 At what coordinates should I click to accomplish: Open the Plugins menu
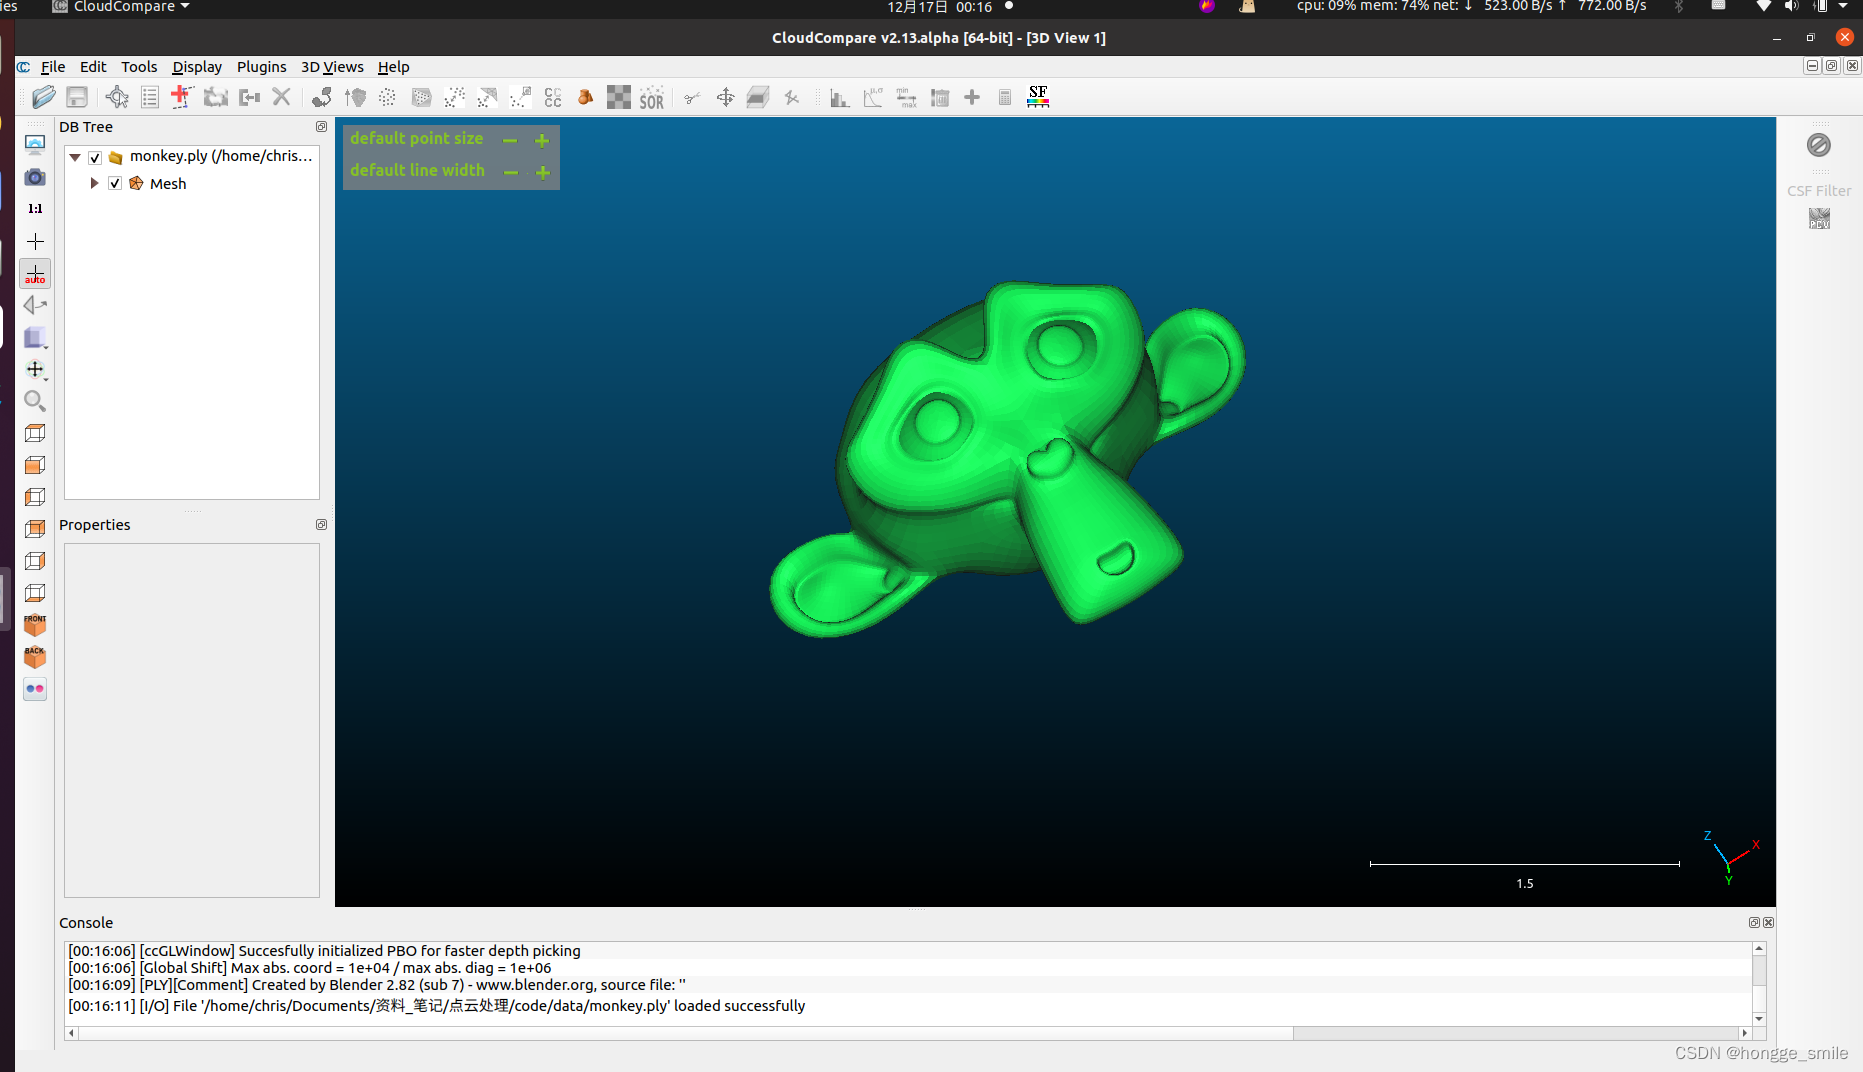(x=261, y=67)
